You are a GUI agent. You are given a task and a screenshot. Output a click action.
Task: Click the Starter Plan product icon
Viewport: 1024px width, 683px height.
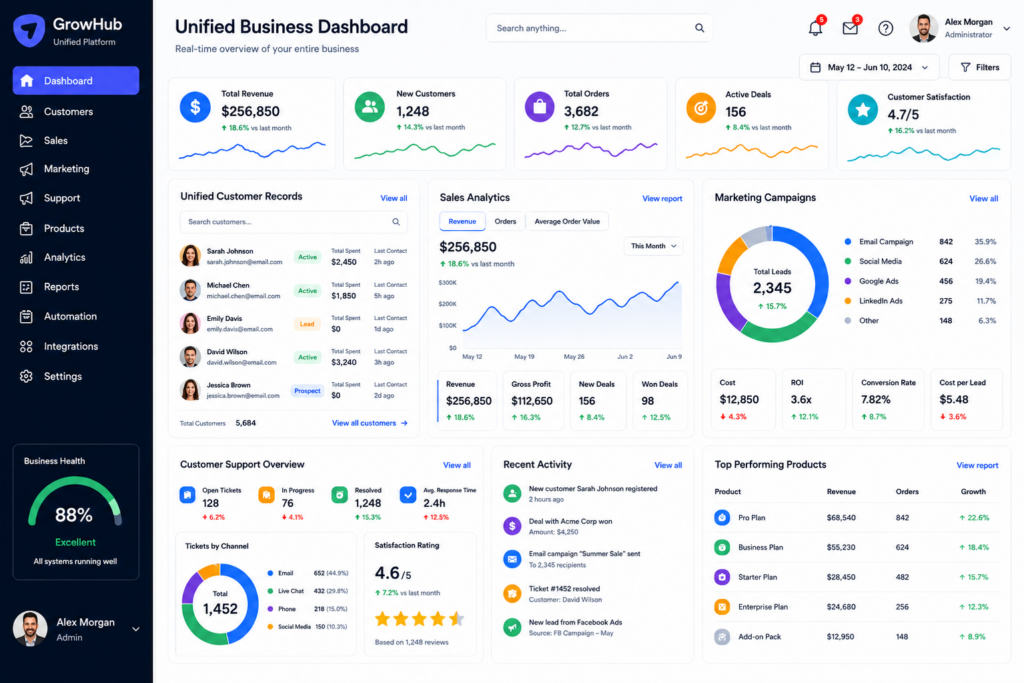pos(722,577)
